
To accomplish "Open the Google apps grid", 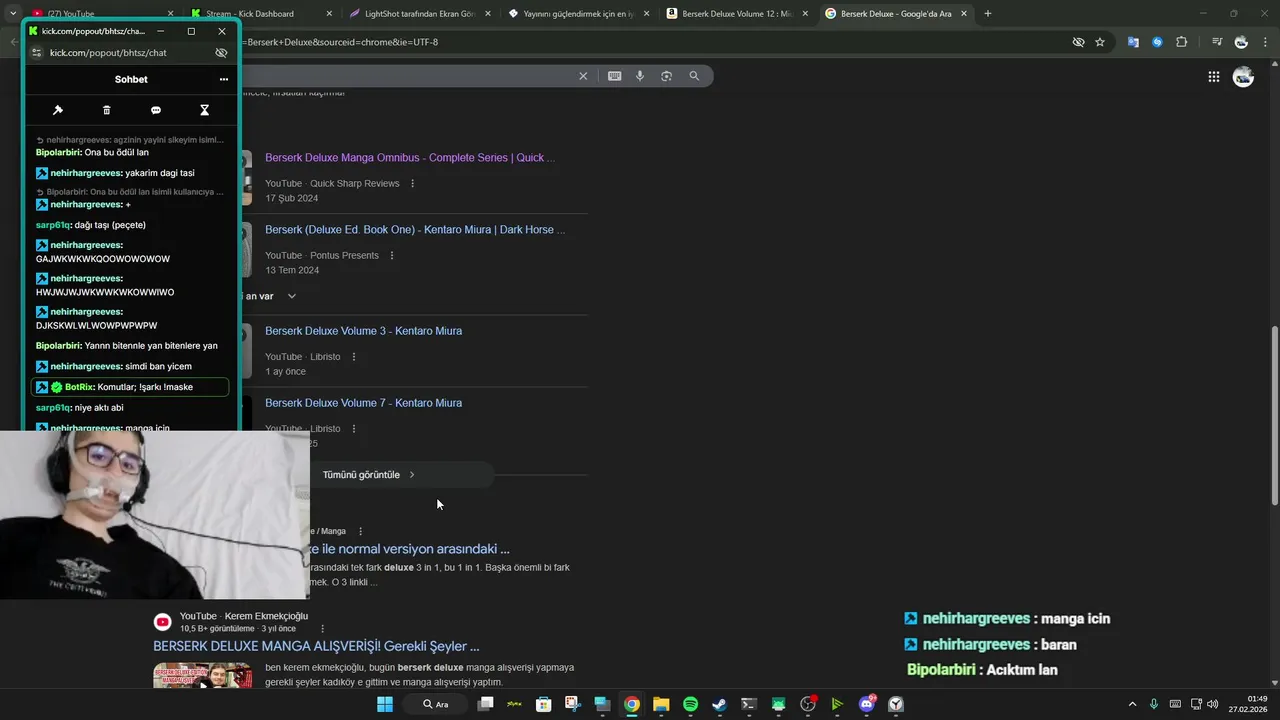I will pyautogui.click(x=1213, y=76).
